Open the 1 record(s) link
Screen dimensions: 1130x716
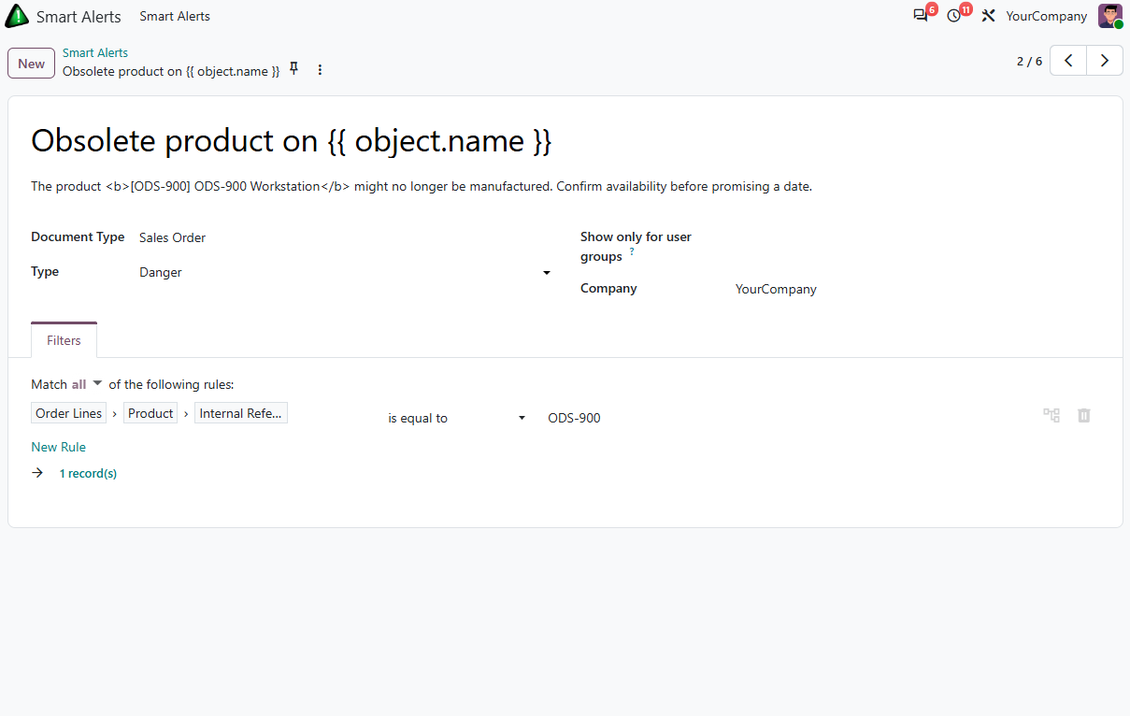(x=88, y=473)
